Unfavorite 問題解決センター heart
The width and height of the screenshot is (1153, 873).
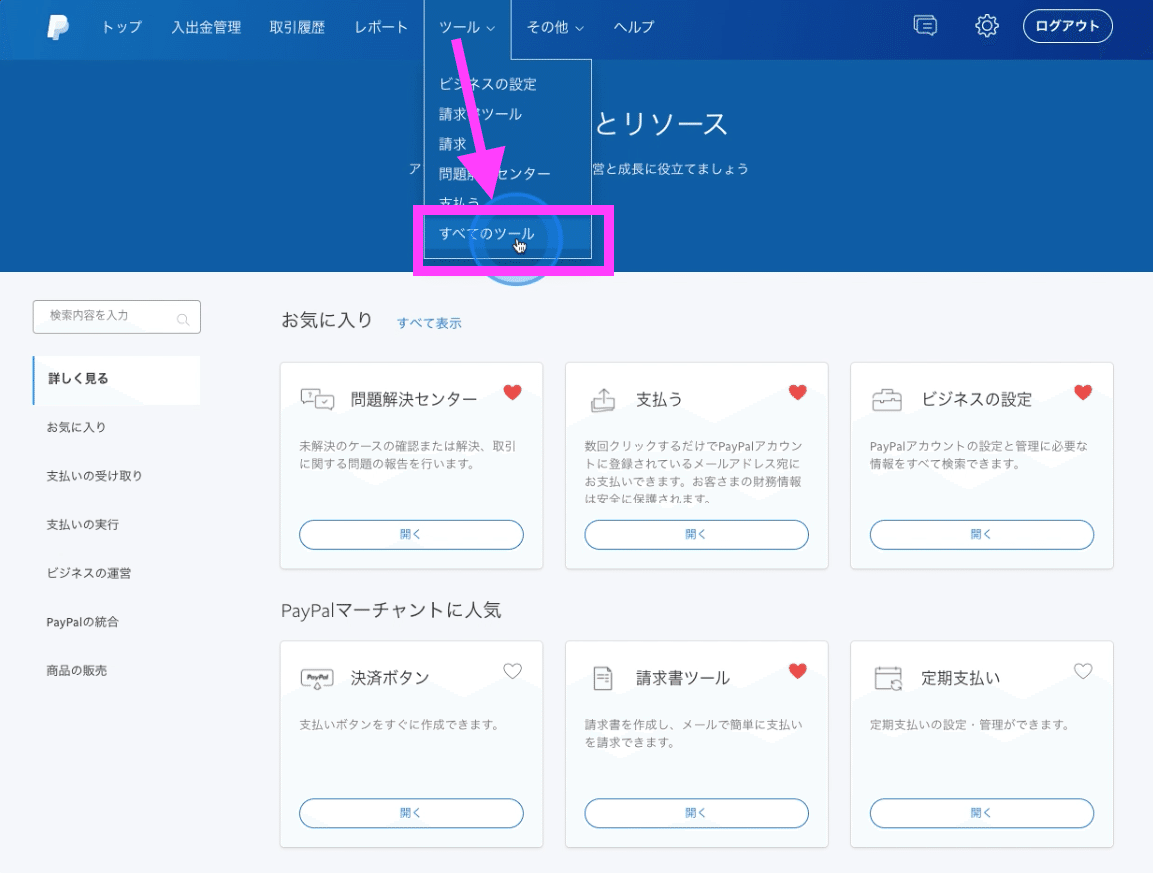click(x=513, y=393)
